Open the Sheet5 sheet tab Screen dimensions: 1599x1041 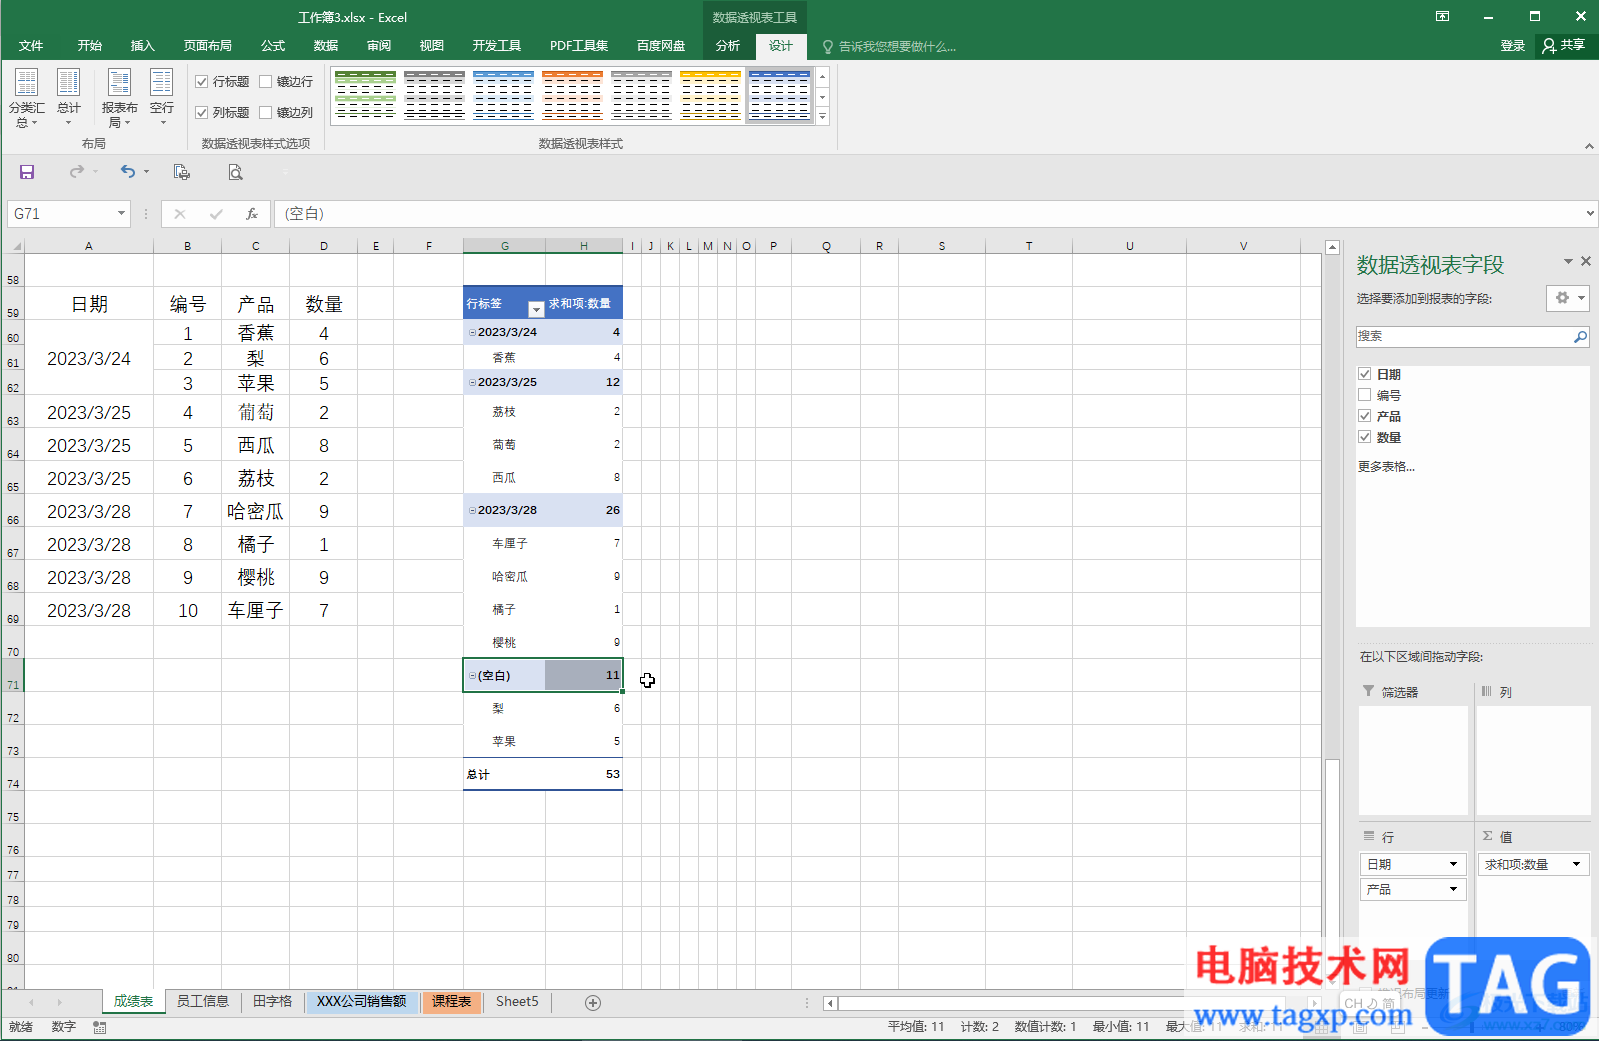pyautogui.click(x=517, y=1002)
